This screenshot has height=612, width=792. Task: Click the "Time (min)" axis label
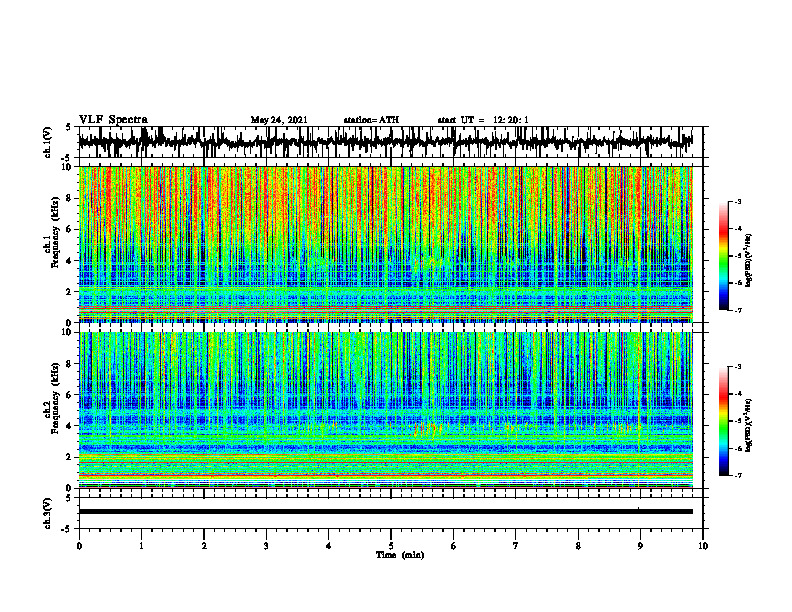(400, 555)
